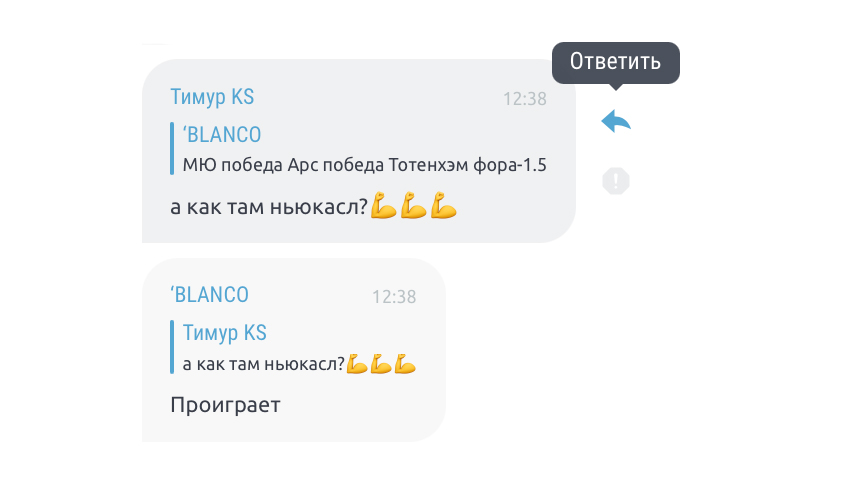Screen dimensions: 860x480
Task: Click the last biceps emoji in Тимур's message
Action: pos(443,205)
